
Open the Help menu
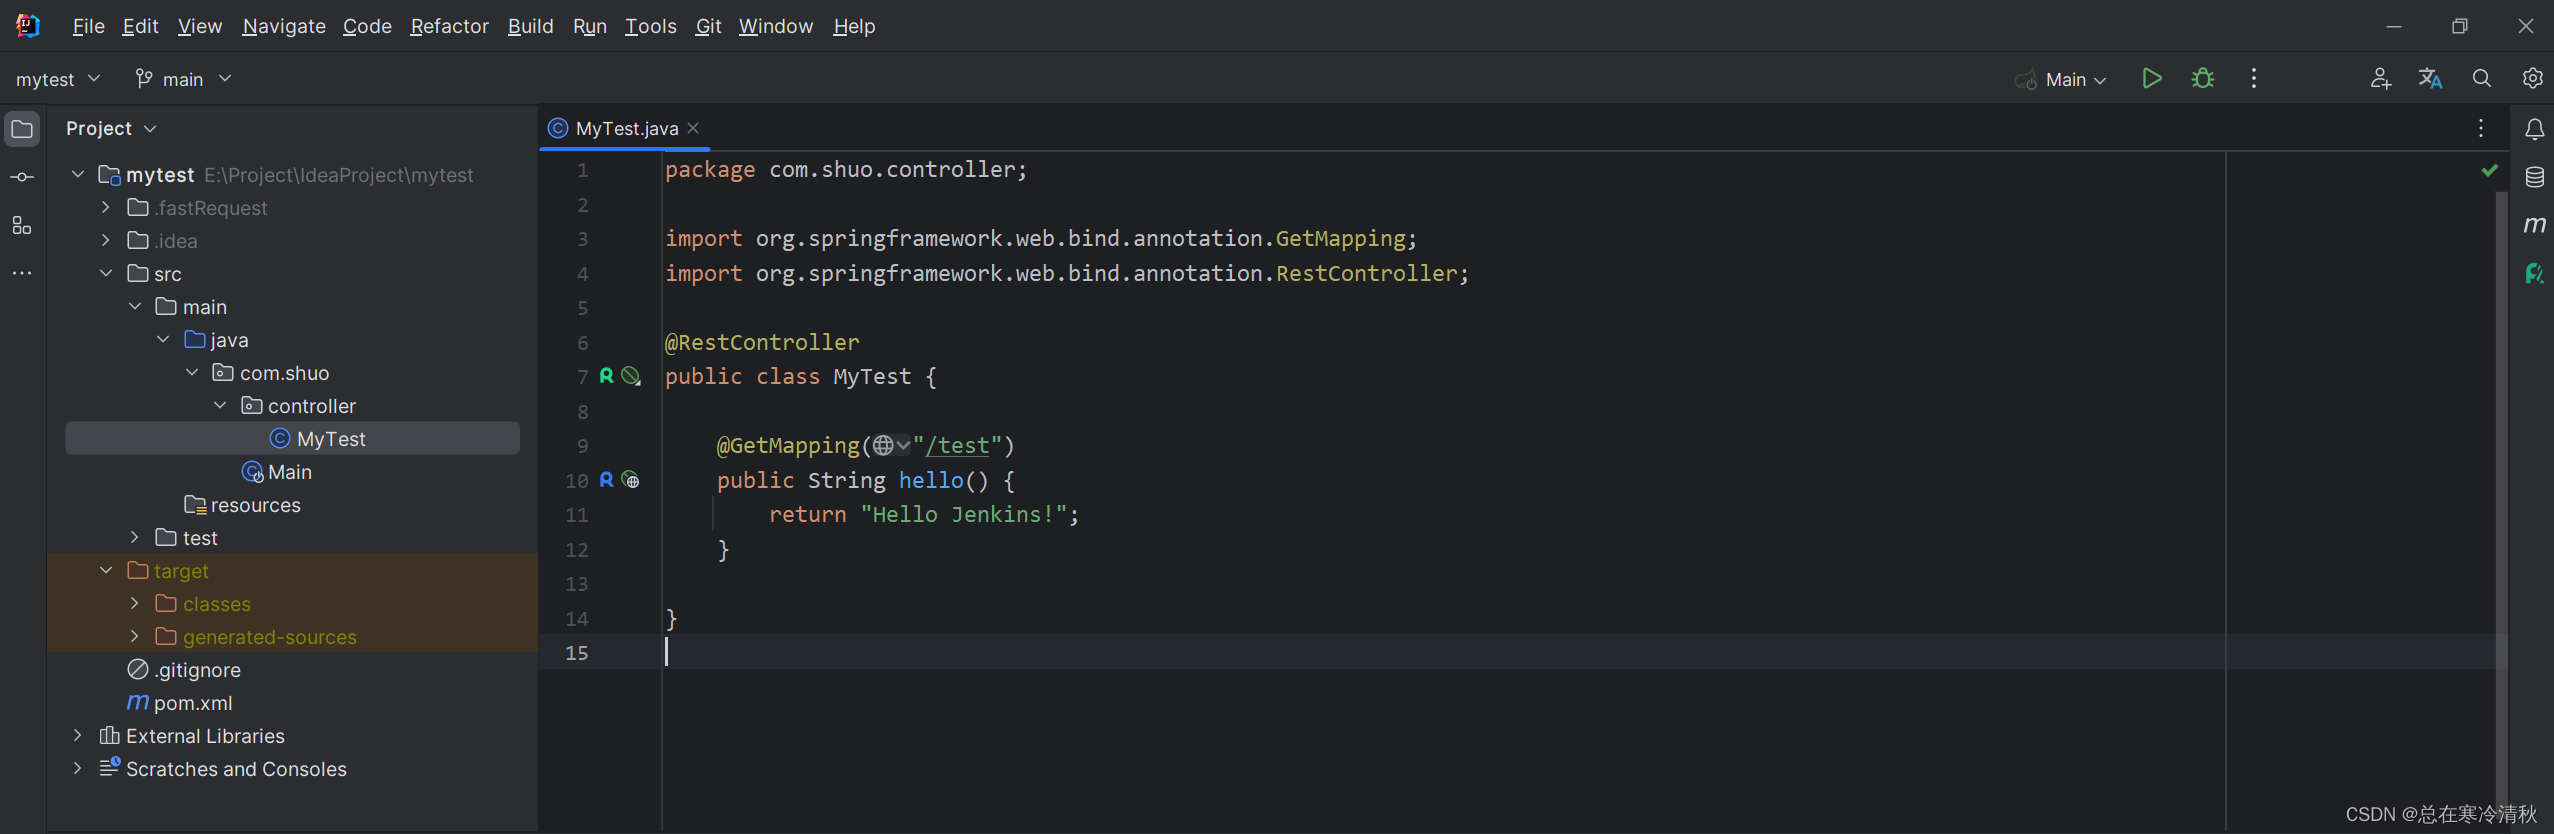854,26
